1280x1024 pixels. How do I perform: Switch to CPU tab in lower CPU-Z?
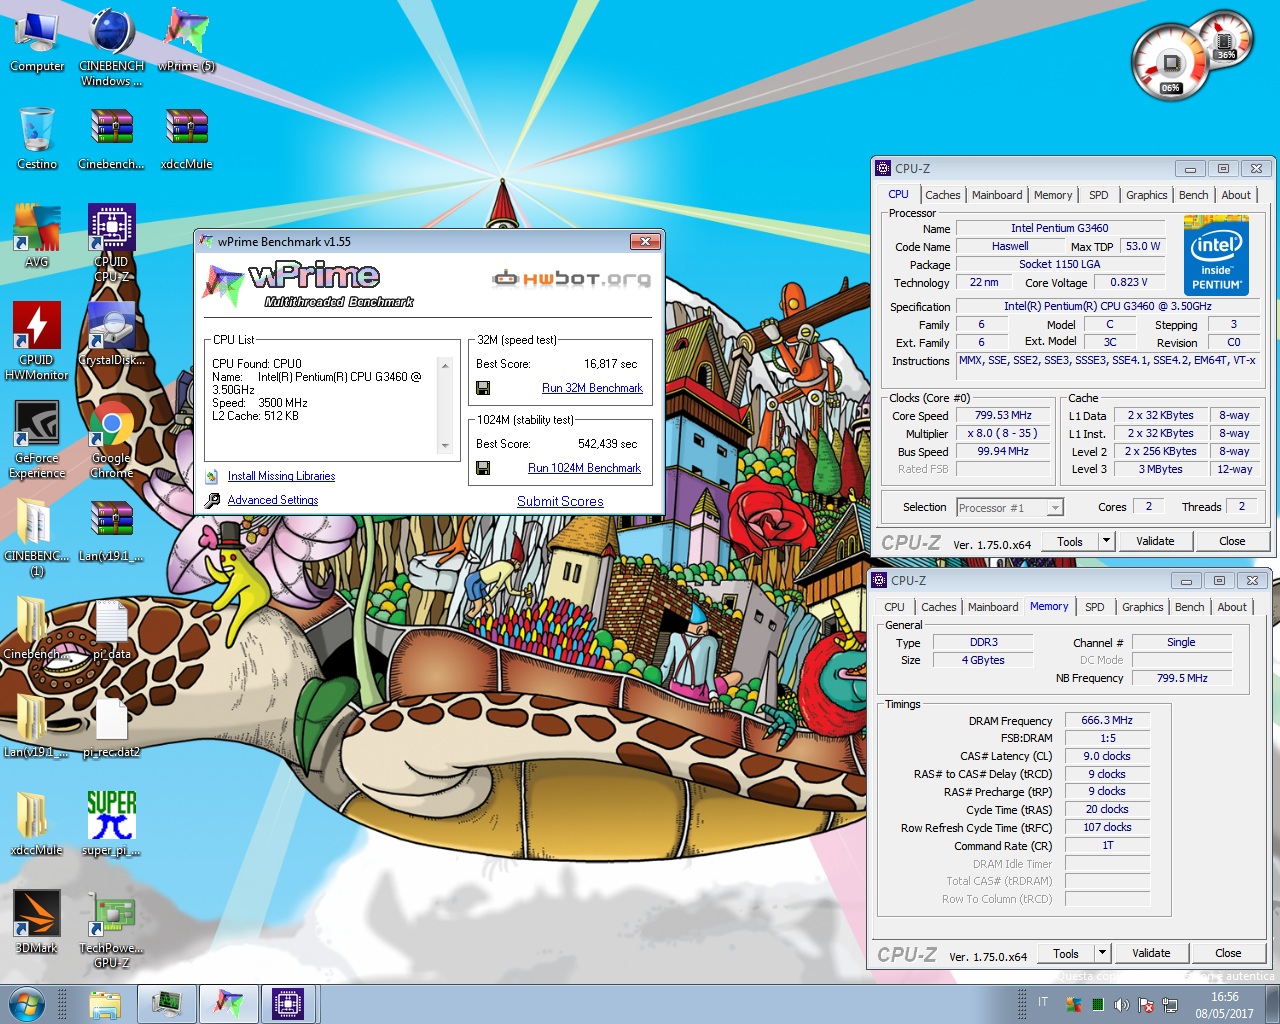pos(894,607)
